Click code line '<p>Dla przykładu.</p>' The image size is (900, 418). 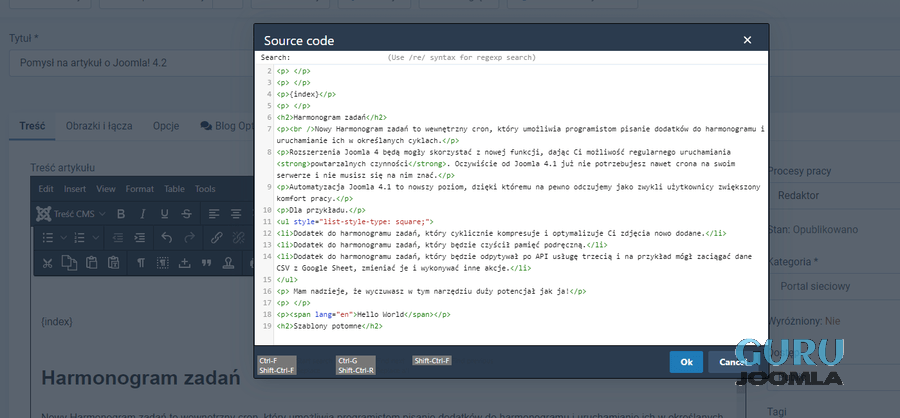[x=320, y=210]
